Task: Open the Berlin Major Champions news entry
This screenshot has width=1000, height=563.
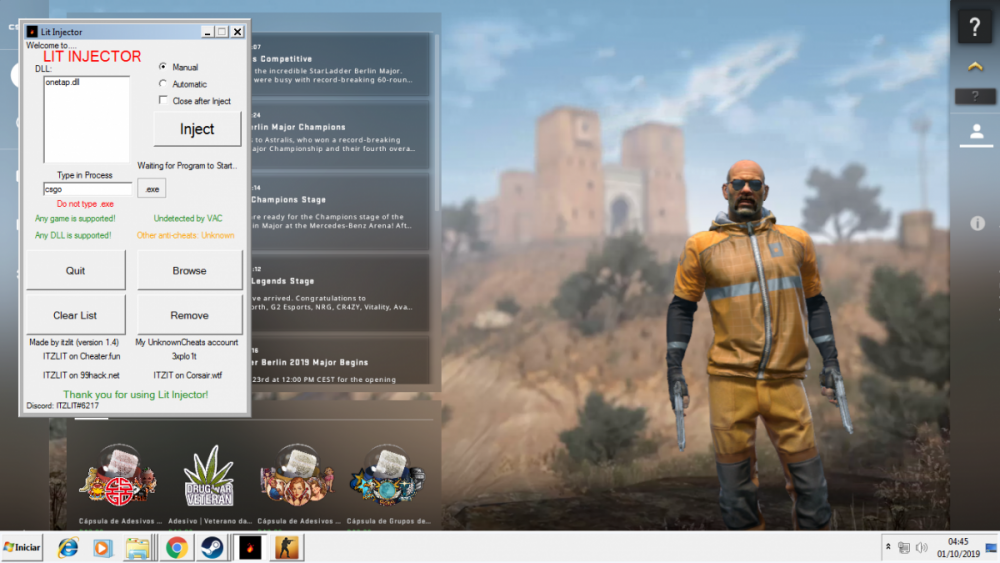Action: pyautogui.click(x=341, y=135)
